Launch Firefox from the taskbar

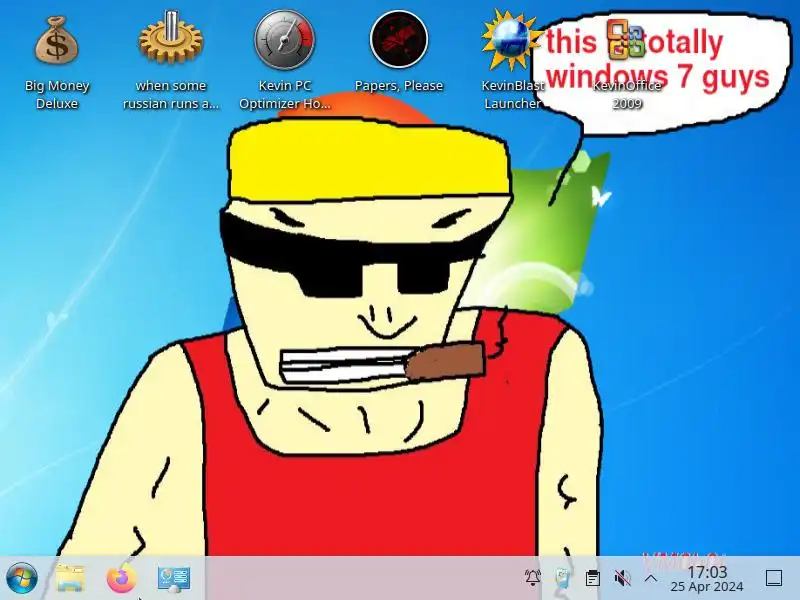tap(121, 578)
